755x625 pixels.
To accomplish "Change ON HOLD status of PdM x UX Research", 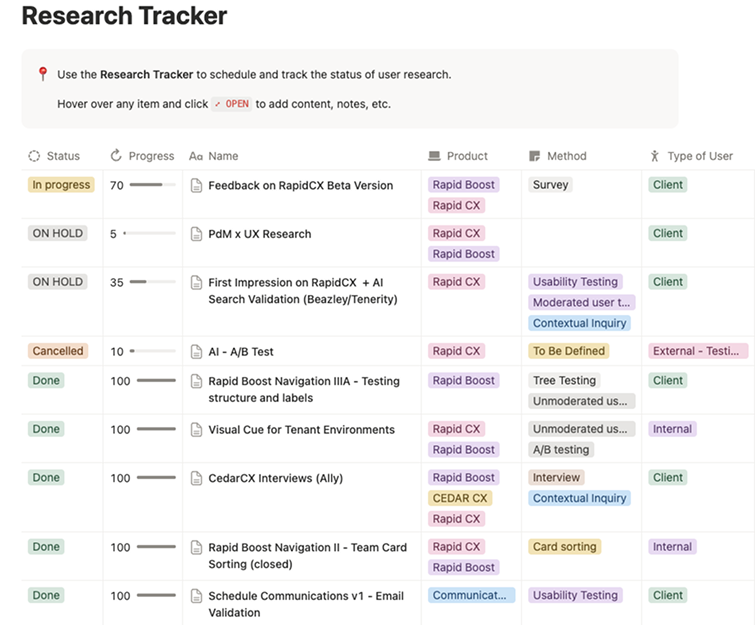I will click(57, 233).
